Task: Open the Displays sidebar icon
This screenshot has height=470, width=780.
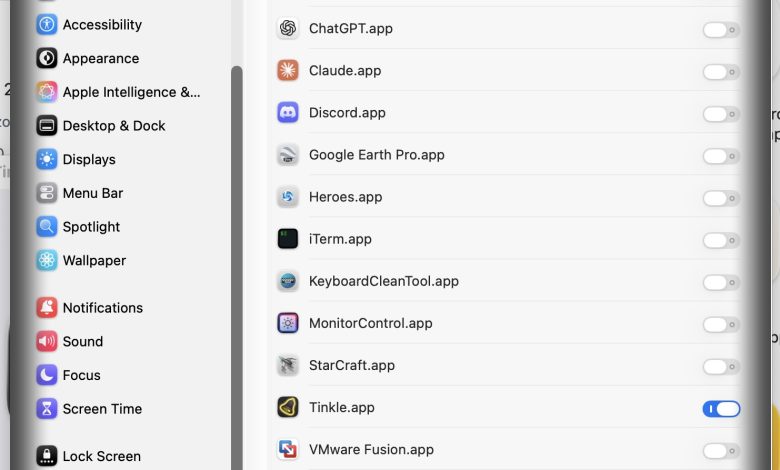Action: [x=47, y=160]
